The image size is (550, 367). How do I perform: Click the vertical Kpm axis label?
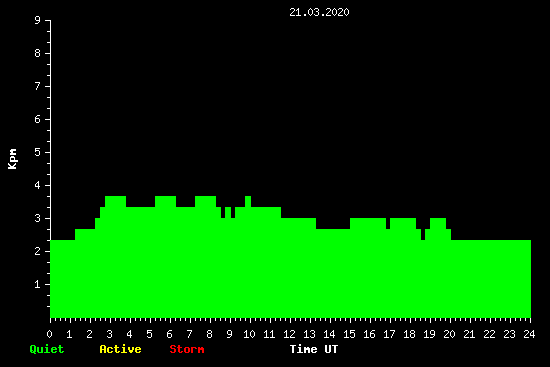12,159
